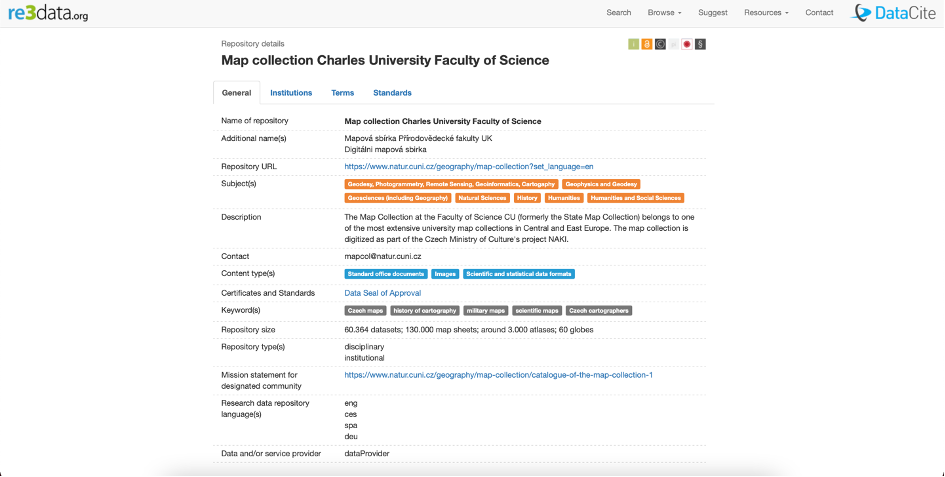Image resolution: width=945 pixels, height=477 pixels.
Task: Click the red certificate seal badge
Action: point(686,44)
